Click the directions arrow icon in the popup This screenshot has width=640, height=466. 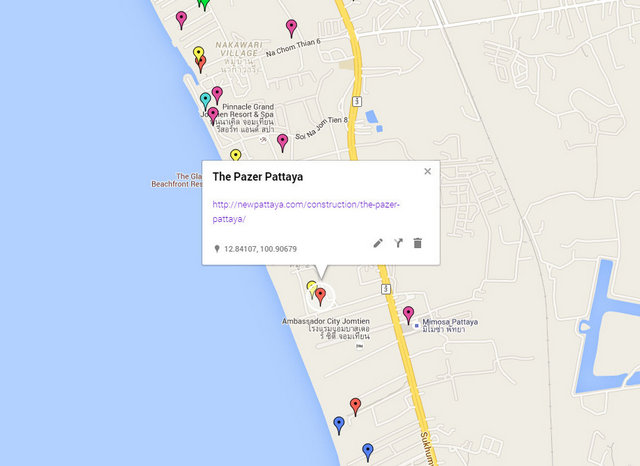point(398,243)
